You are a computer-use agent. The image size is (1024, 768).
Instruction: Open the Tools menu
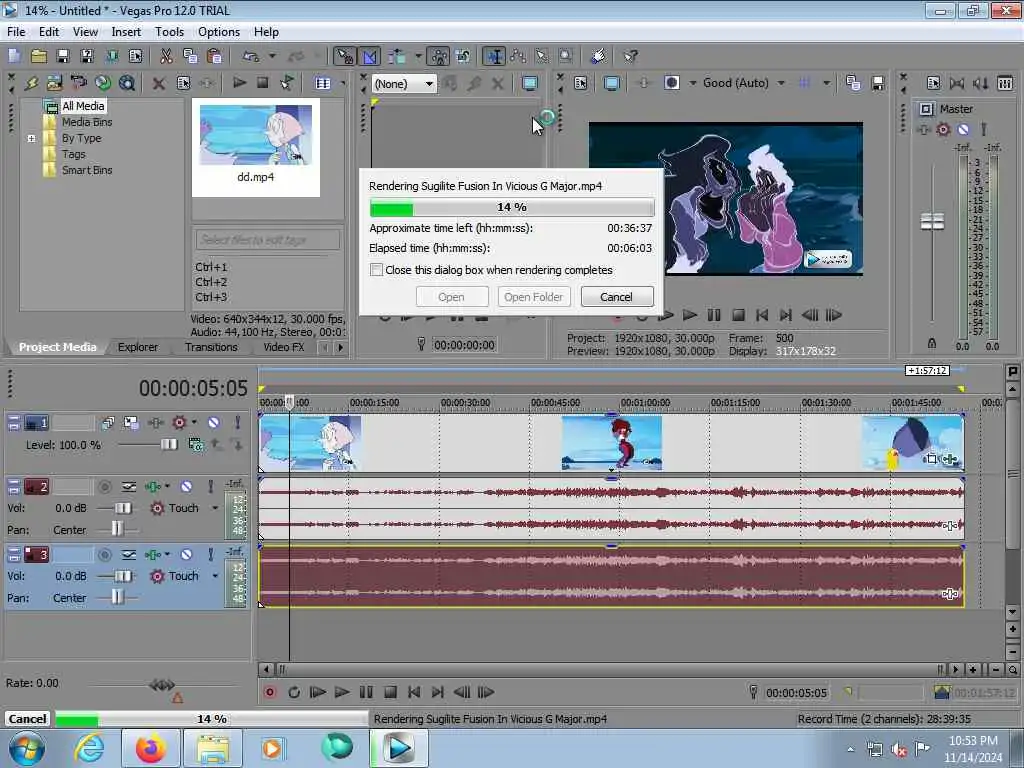click(169, 31)
